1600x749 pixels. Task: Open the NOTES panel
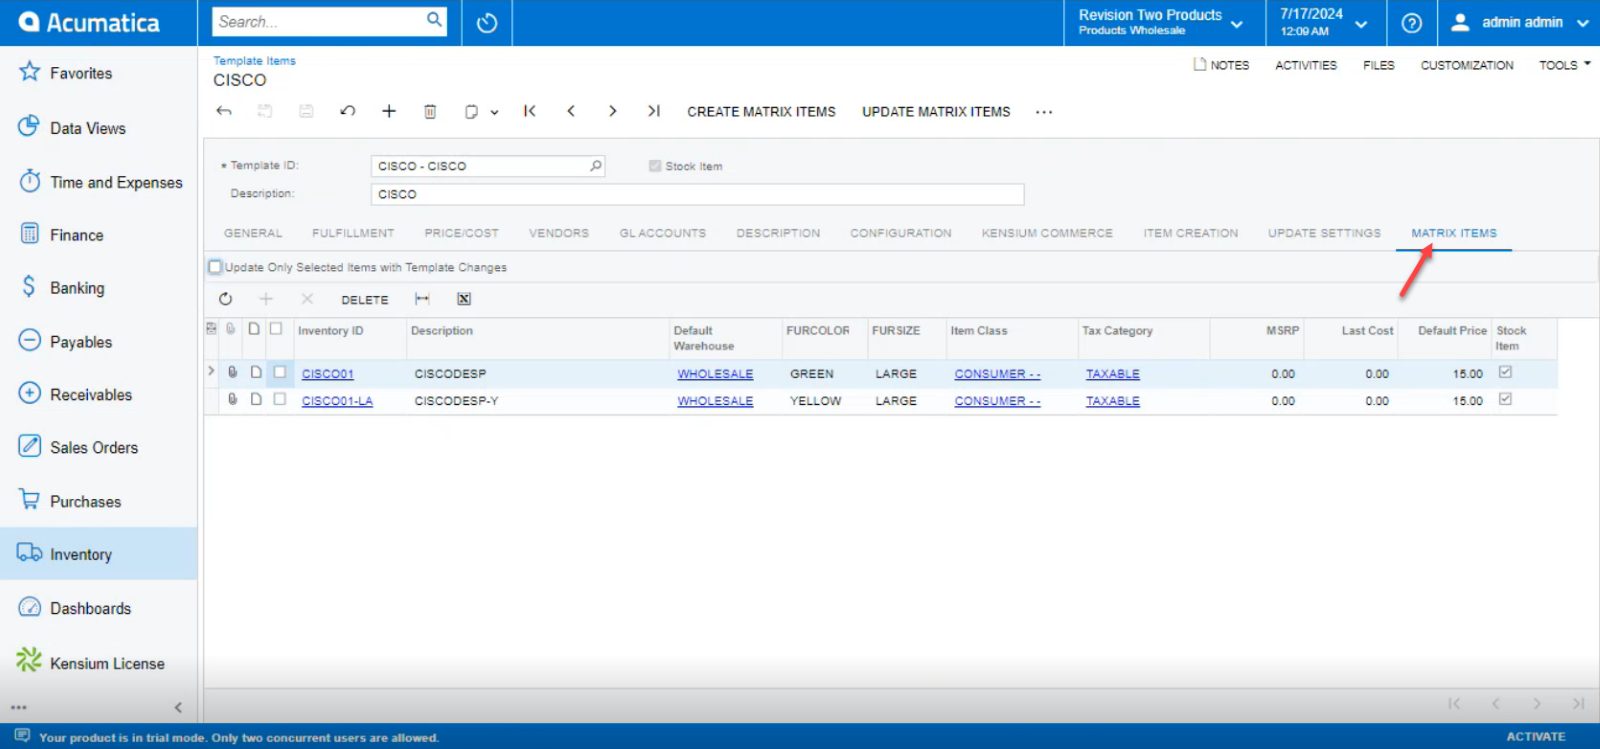pos(1221,65)
